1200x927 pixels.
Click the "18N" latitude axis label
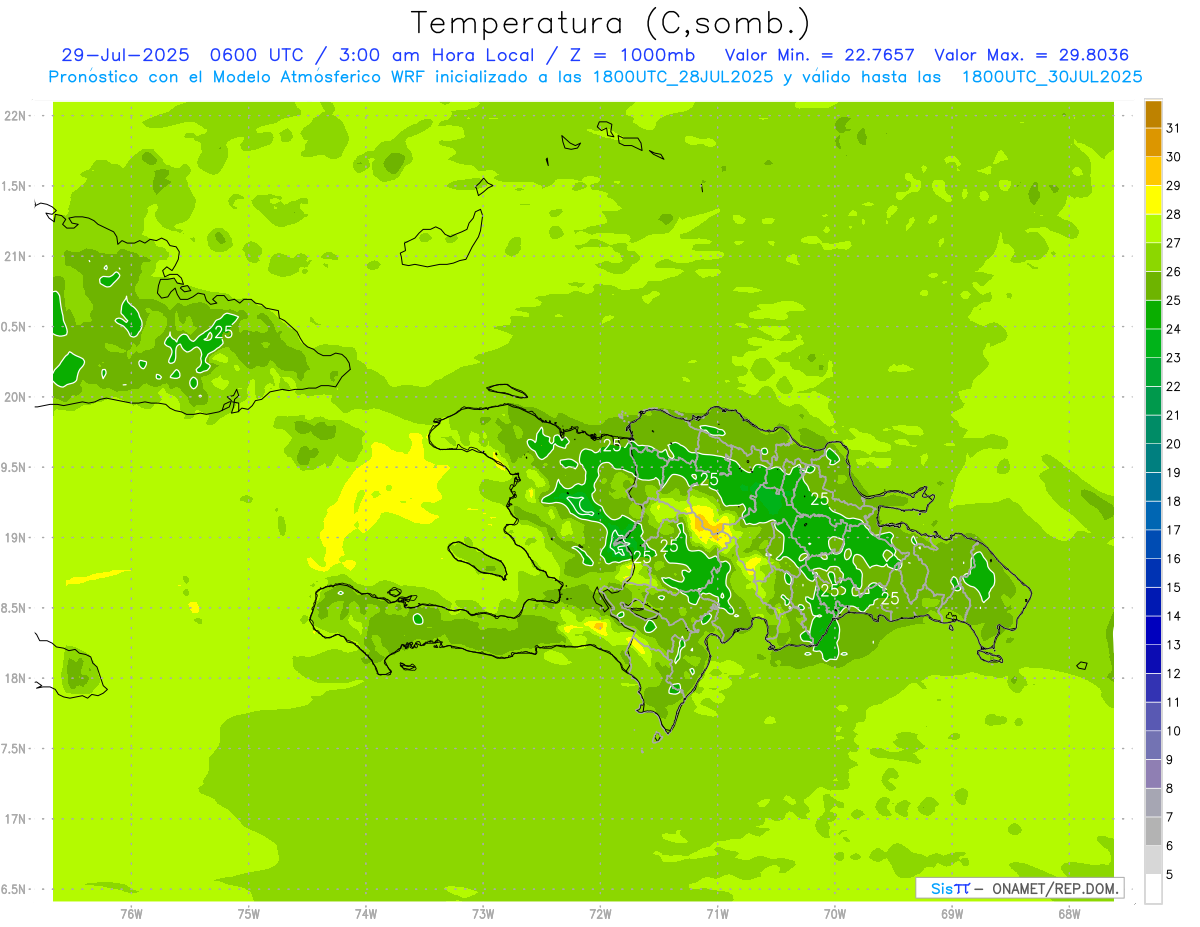(x=15, y=679)
